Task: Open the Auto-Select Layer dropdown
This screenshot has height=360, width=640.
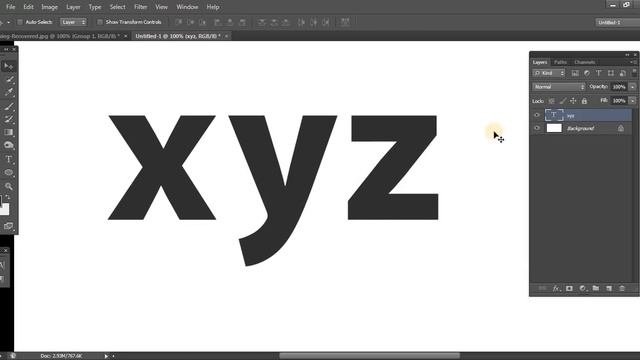Action: 73,22
